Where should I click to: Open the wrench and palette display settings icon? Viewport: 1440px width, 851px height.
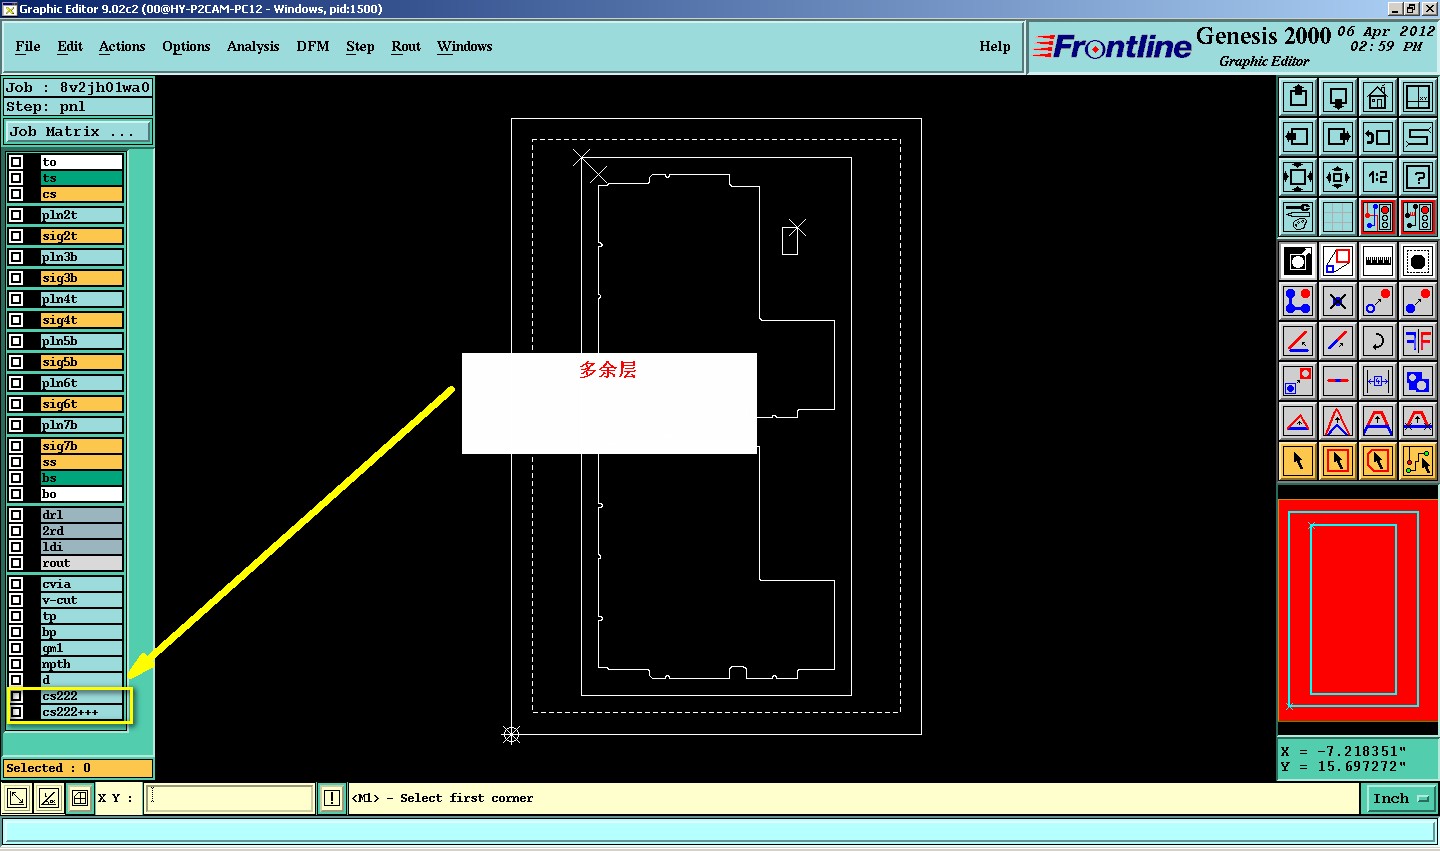[1298, 217]
